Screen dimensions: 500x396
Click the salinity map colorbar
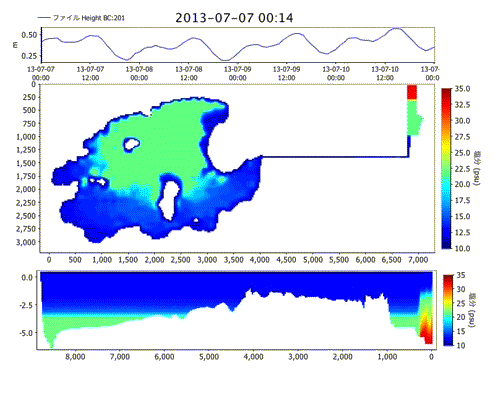(446, 168)
